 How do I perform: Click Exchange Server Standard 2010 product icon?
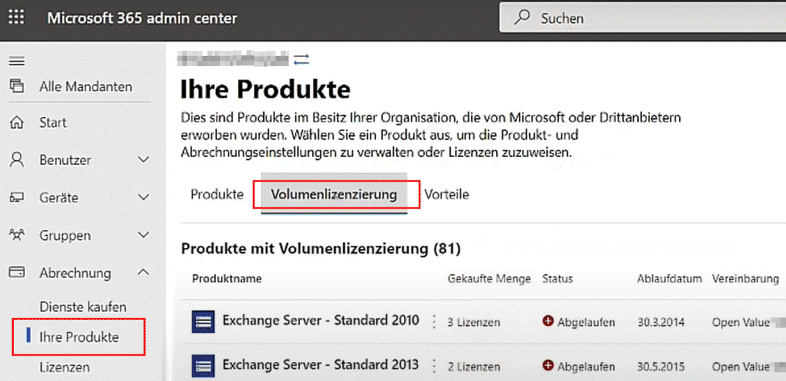[x=203, y=322]
